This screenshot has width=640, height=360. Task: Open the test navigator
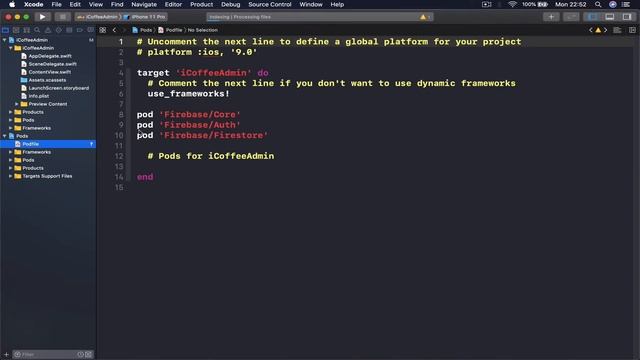58,30
